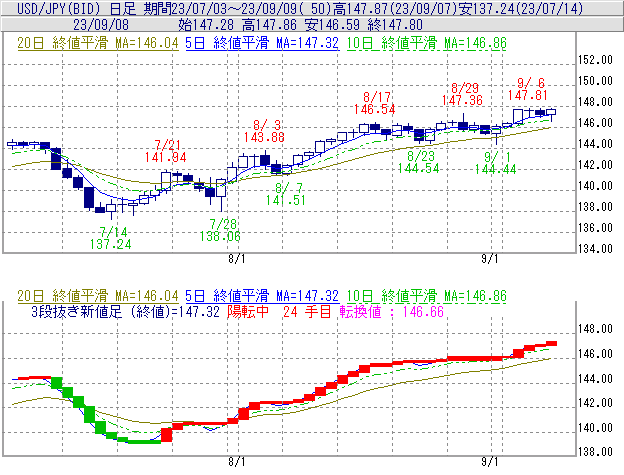Click the 9/6 147.81 high annotation

point(528,89)
